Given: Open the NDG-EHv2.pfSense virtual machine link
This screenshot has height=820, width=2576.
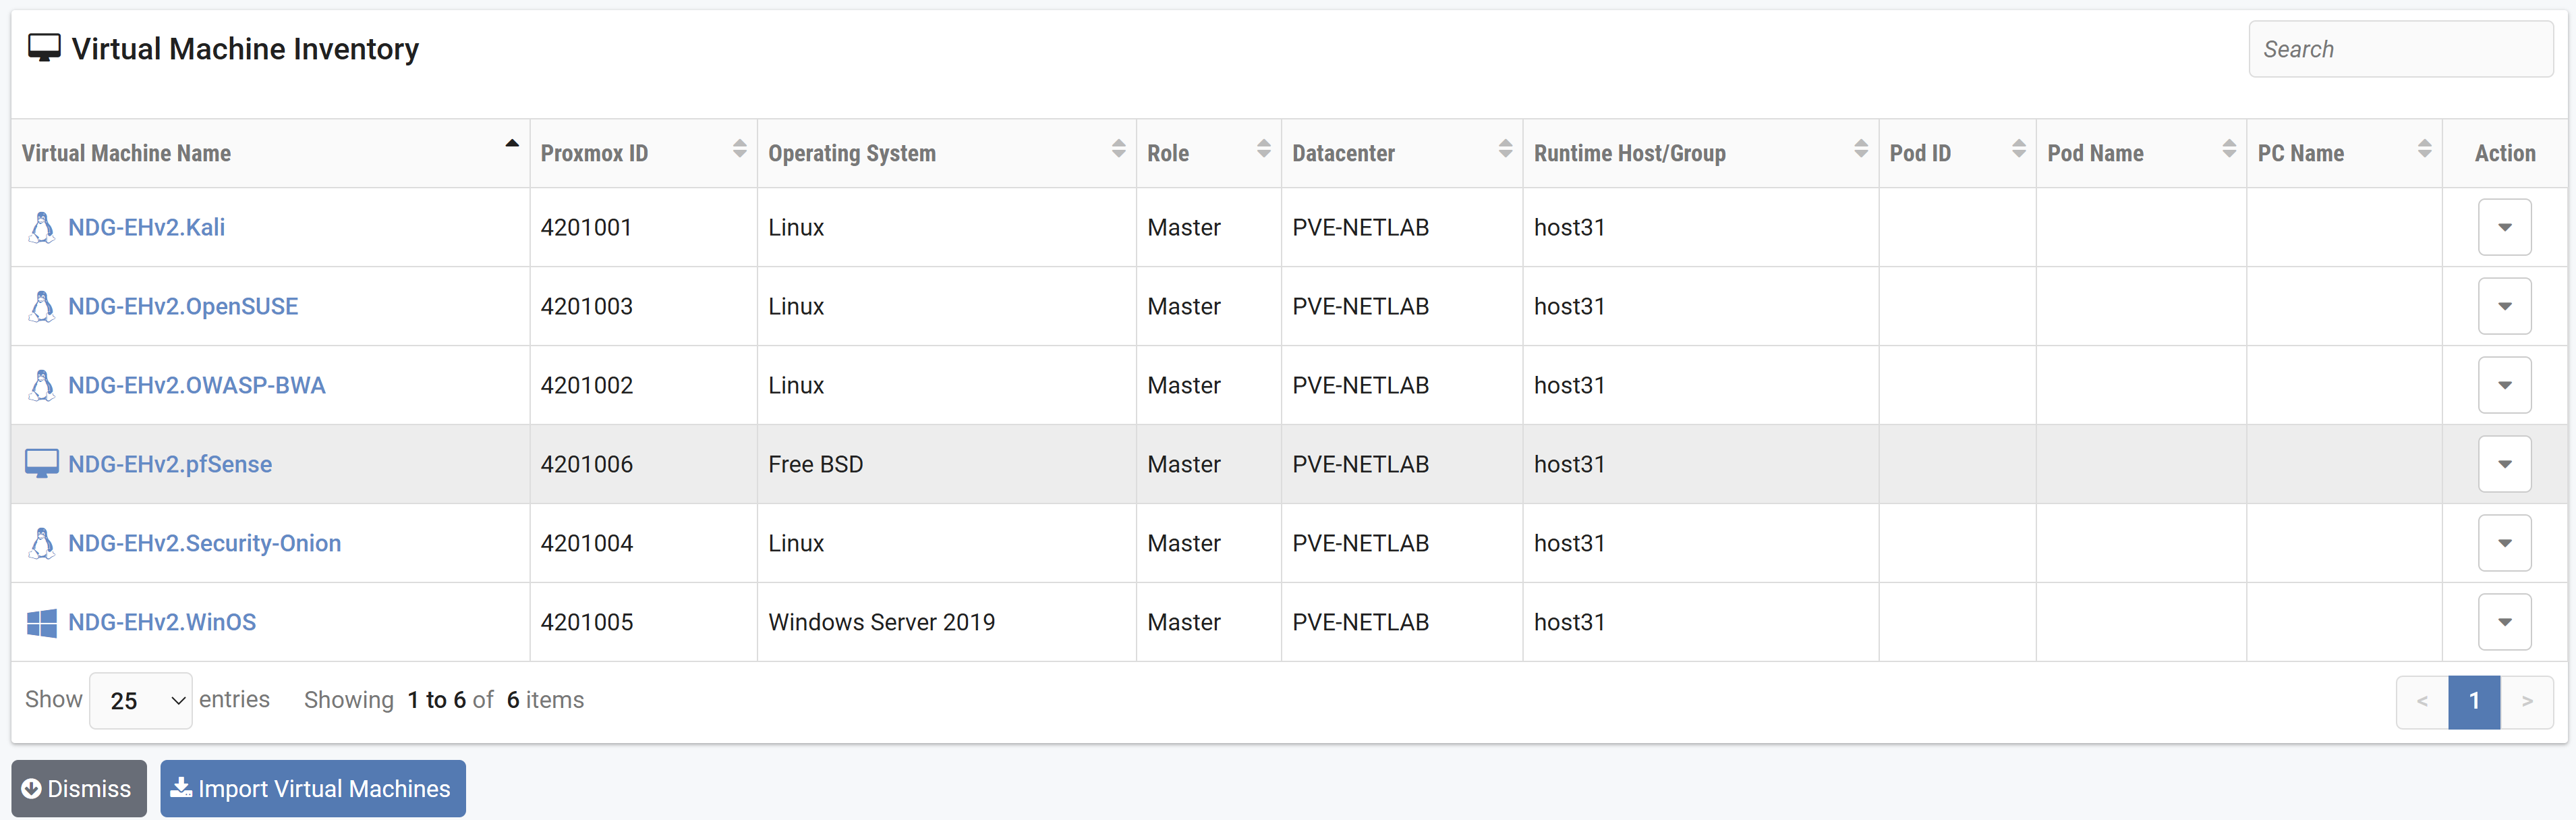Looking at the screenshot, I should click(x=170, y=465).
